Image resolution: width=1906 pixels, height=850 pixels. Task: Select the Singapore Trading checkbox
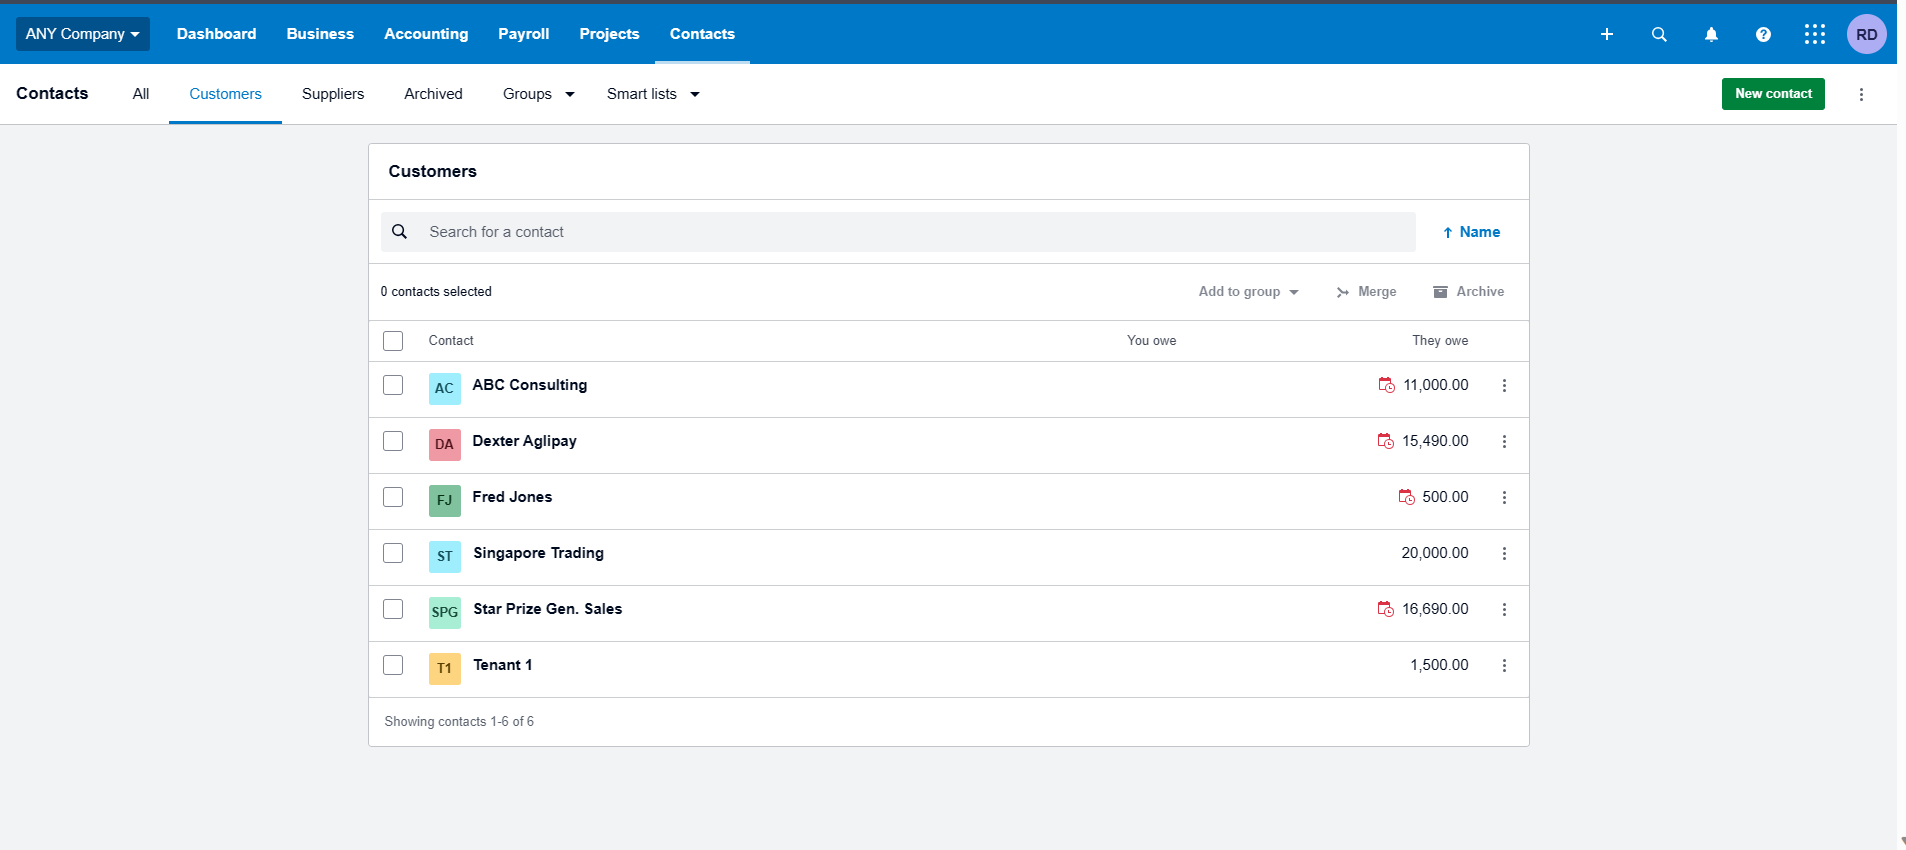coord(393,553)
